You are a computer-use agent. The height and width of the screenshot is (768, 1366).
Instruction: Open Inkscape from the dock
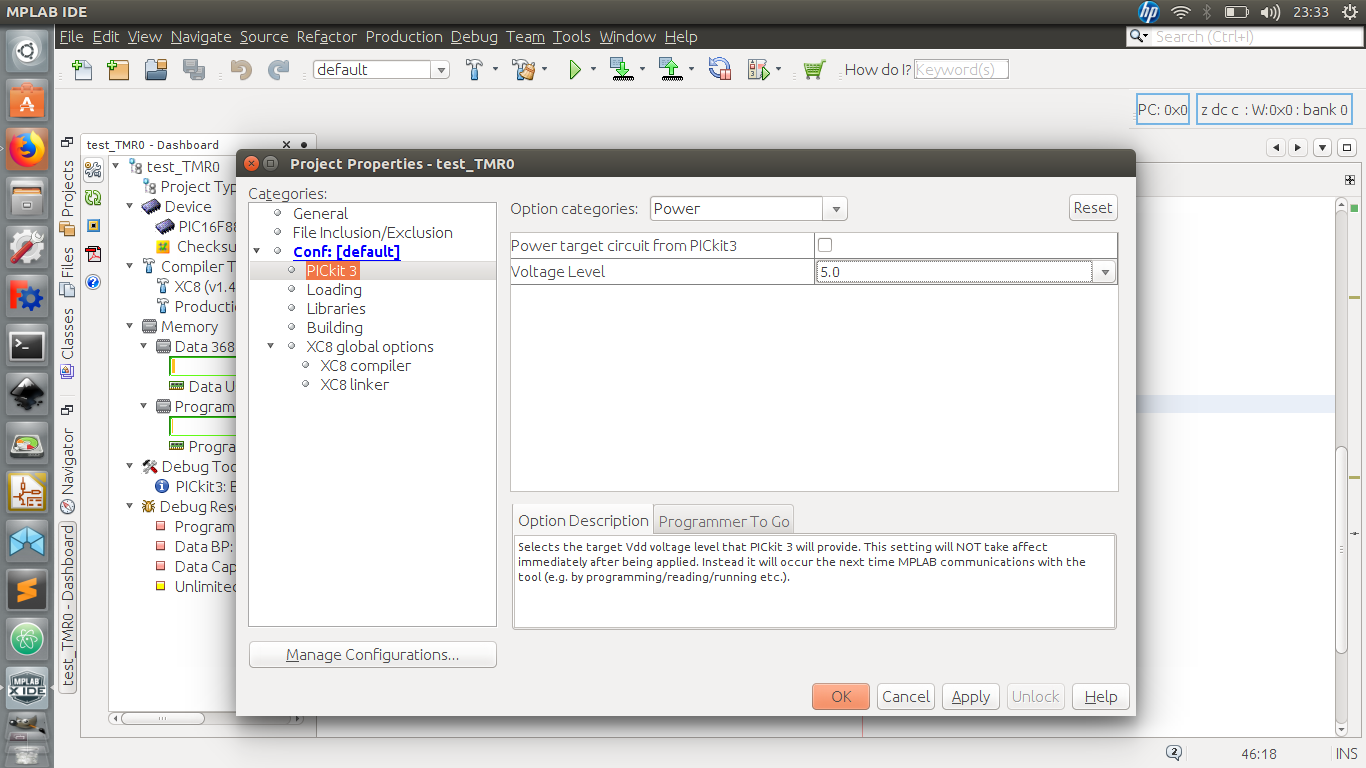[27, 394]
